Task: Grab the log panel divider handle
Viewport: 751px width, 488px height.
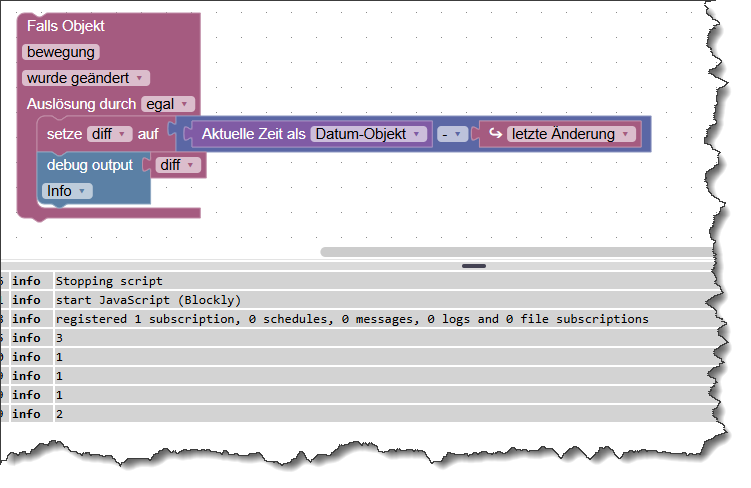Action: click(474, 266)
